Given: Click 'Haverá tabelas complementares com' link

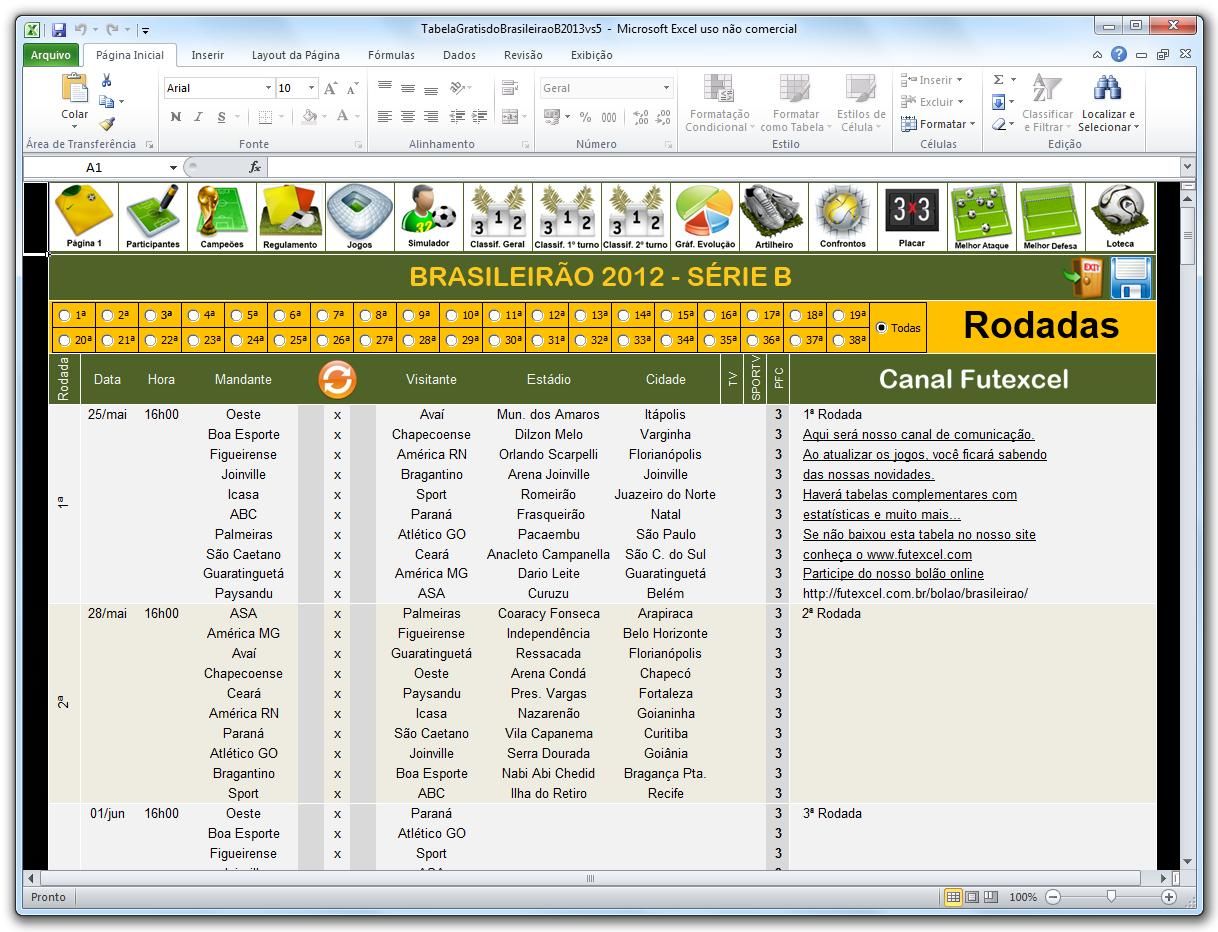Looking at the screenshot, I should pos(909,494).
